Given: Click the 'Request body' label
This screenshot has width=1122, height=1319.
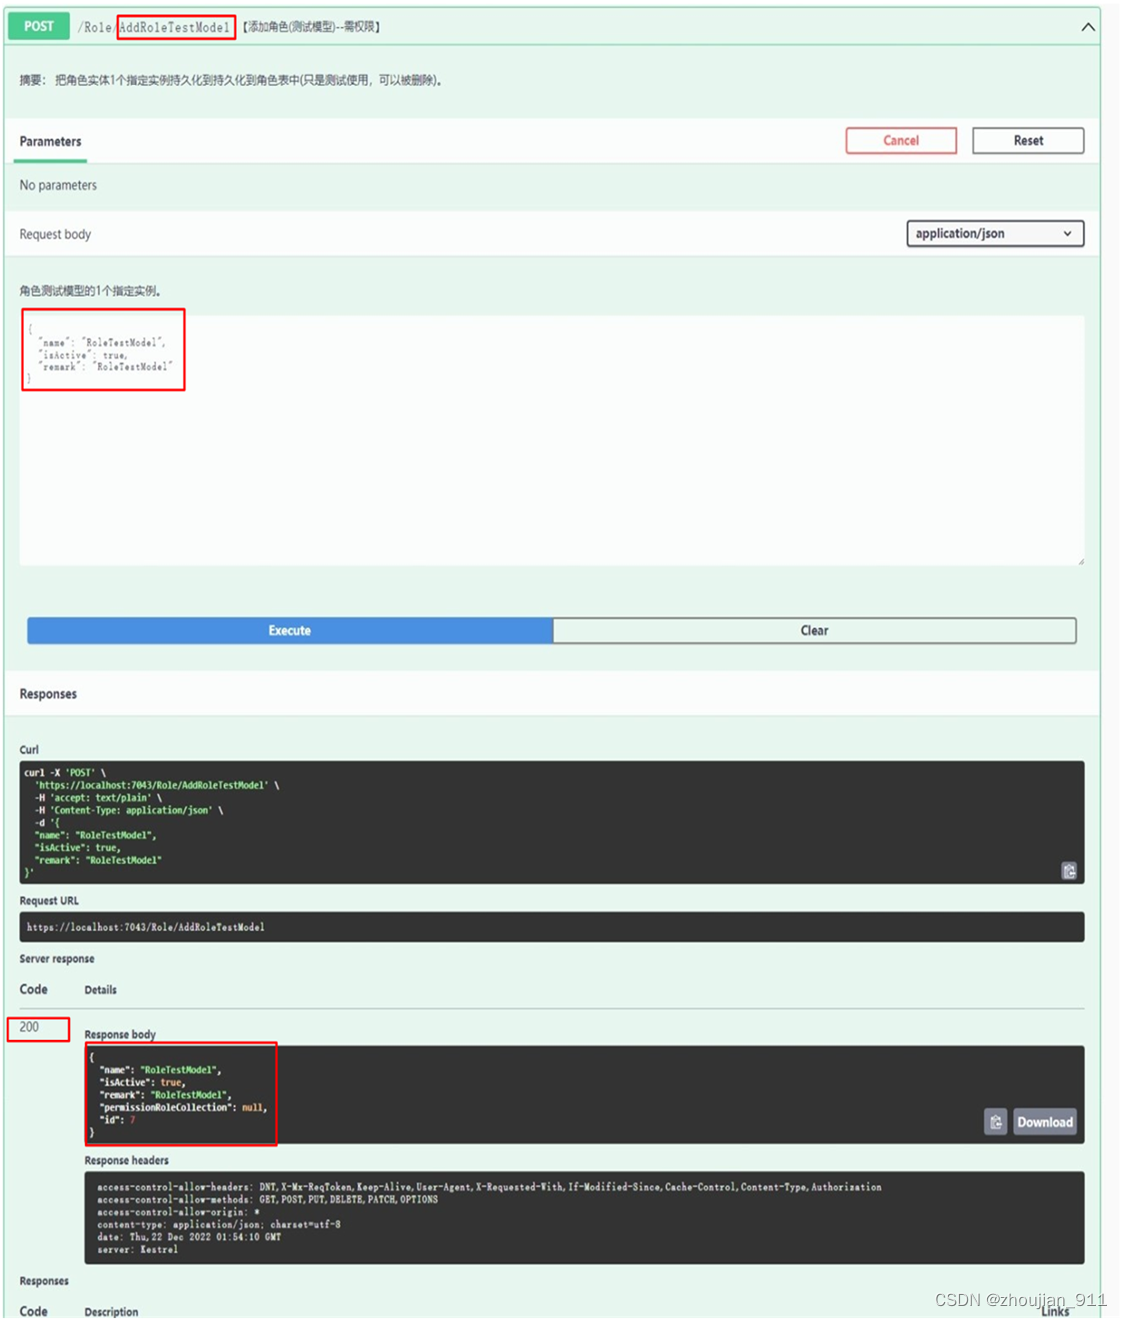Looking at the screenshot, I should [56, 235].
